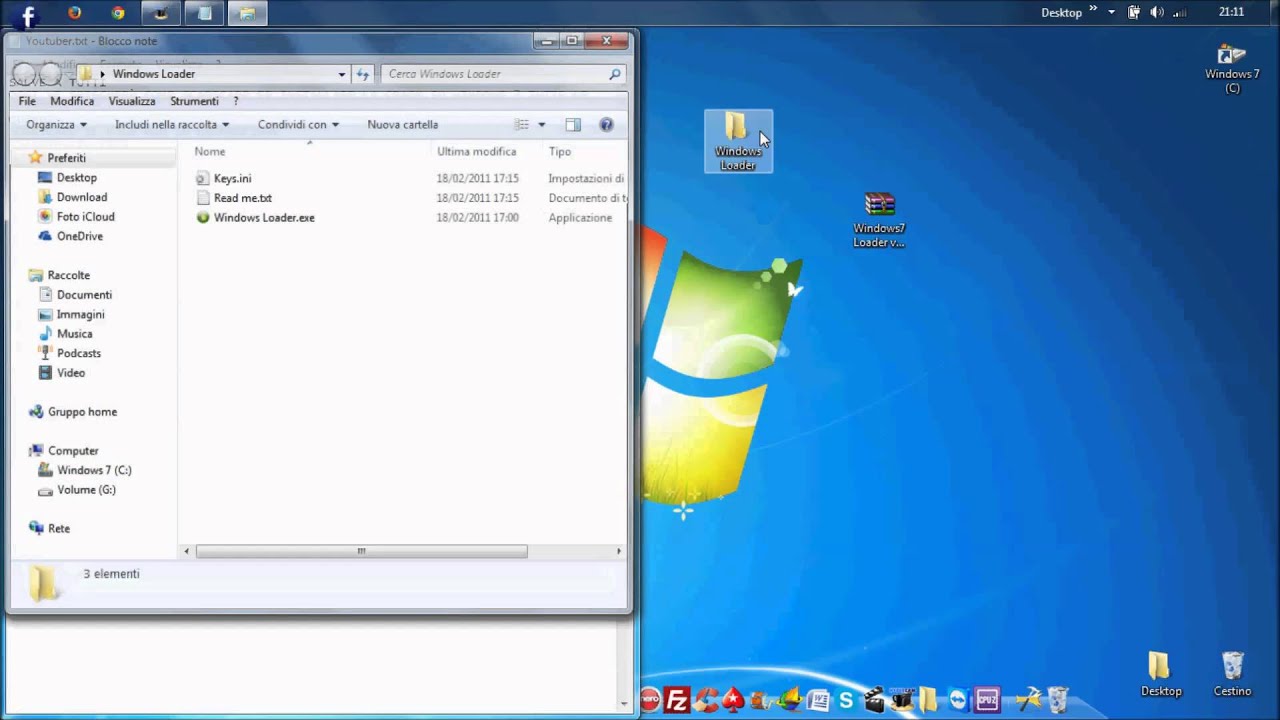
Task: Select Windows 7 (C) drive shortcut on desktop
Action: point(1232,68)
